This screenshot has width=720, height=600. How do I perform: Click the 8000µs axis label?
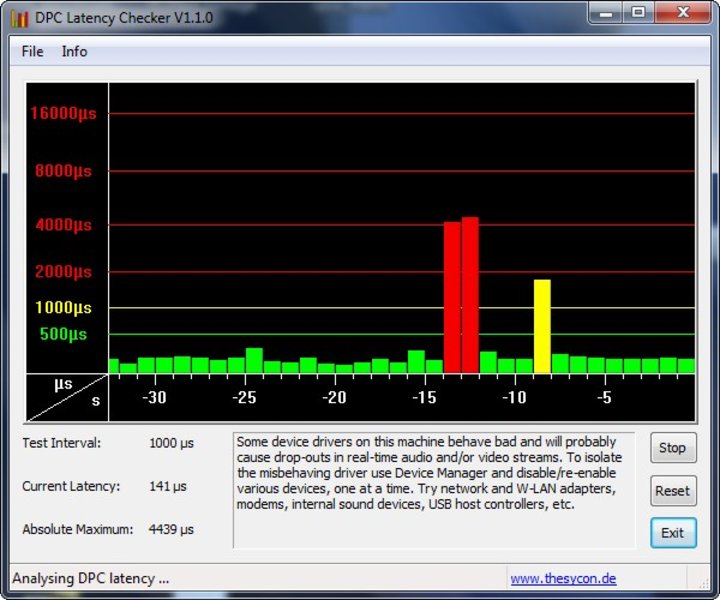click(x=63, y=171)
